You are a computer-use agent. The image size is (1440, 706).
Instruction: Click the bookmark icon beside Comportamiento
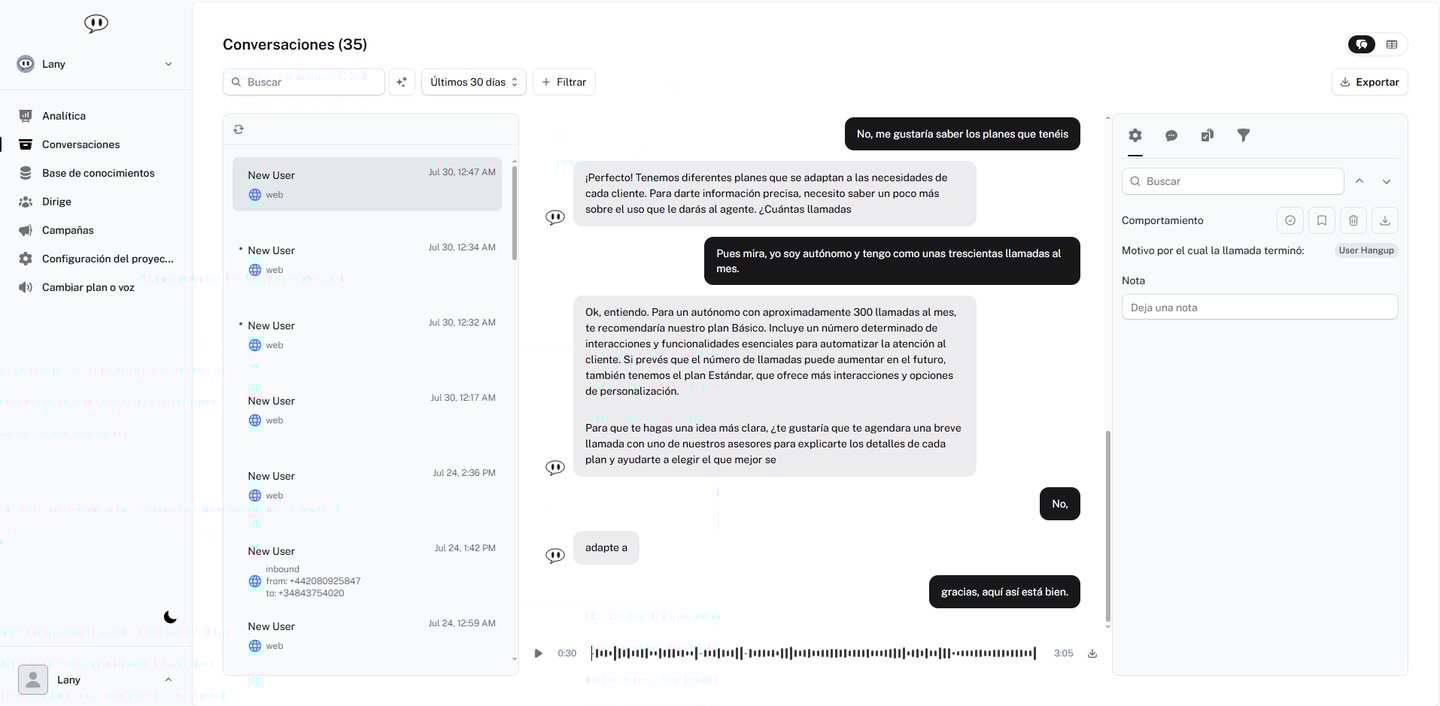(1321, 220)
